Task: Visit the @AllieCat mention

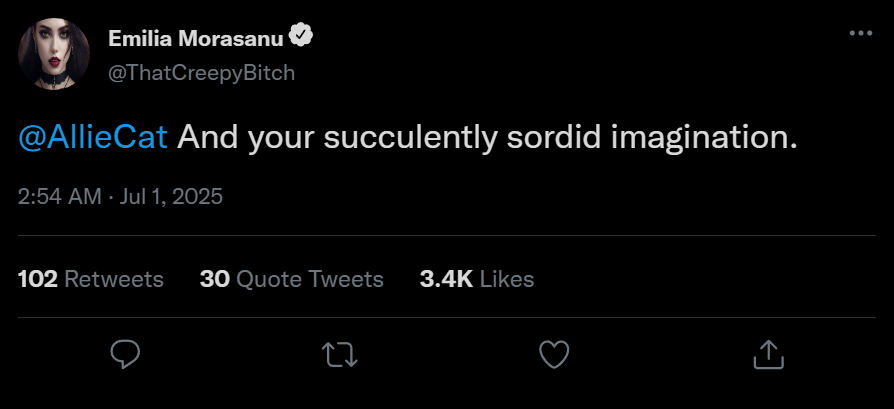Action: [92, 138]
